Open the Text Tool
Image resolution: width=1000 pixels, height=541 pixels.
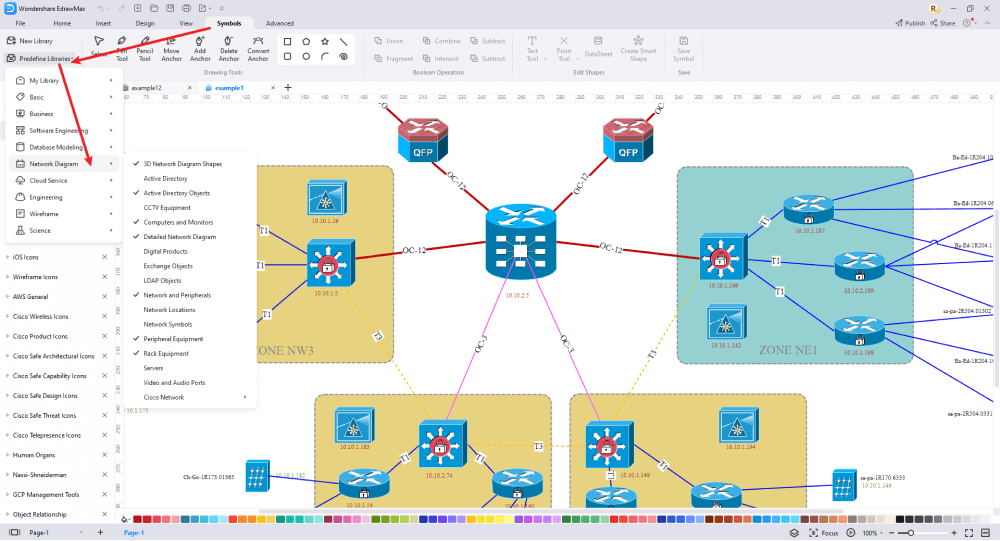click(x=533, y=49)
